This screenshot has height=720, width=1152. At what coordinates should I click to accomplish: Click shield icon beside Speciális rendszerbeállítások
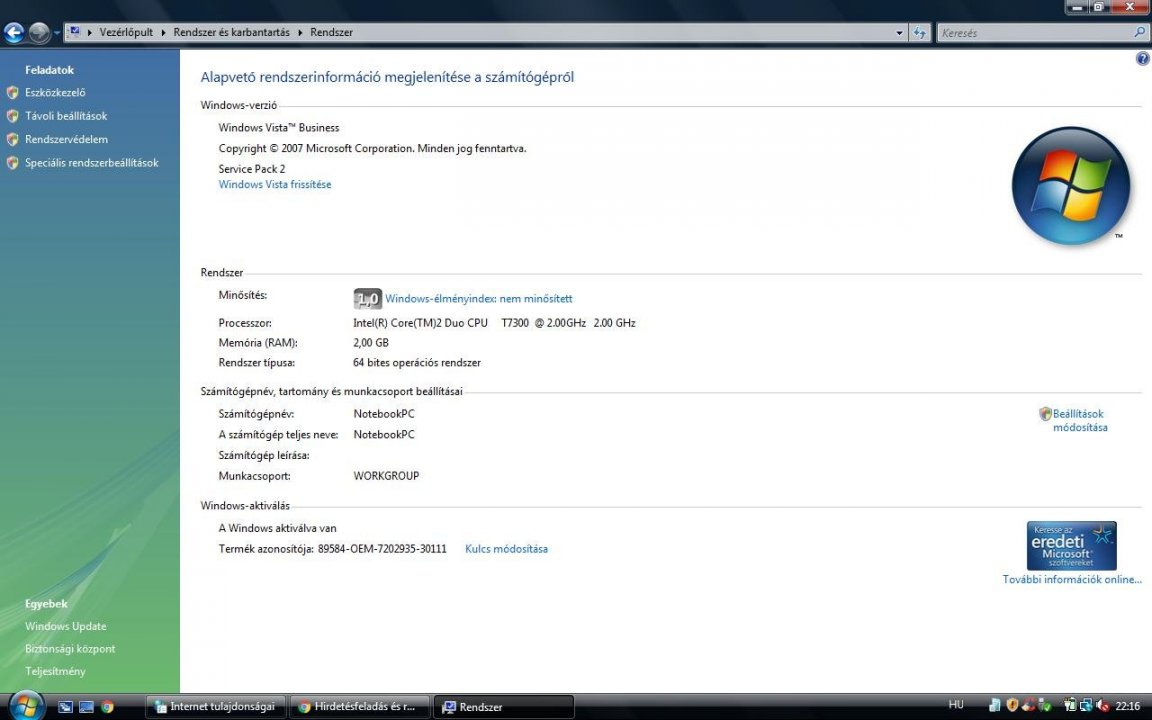point(12,163)
